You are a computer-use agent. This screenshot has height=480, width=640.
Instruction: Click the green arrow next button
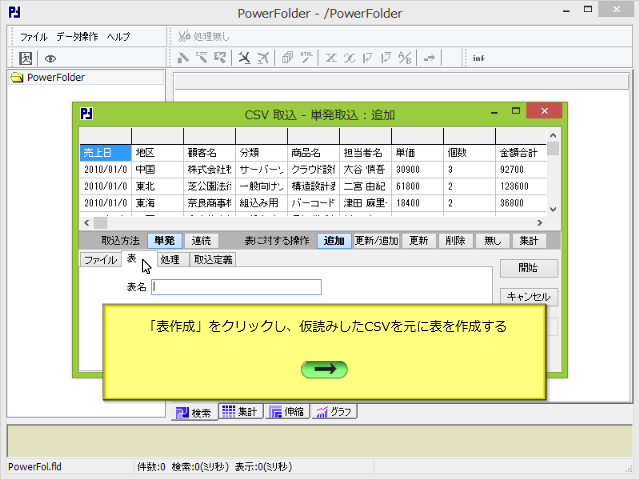pos(324,369)
